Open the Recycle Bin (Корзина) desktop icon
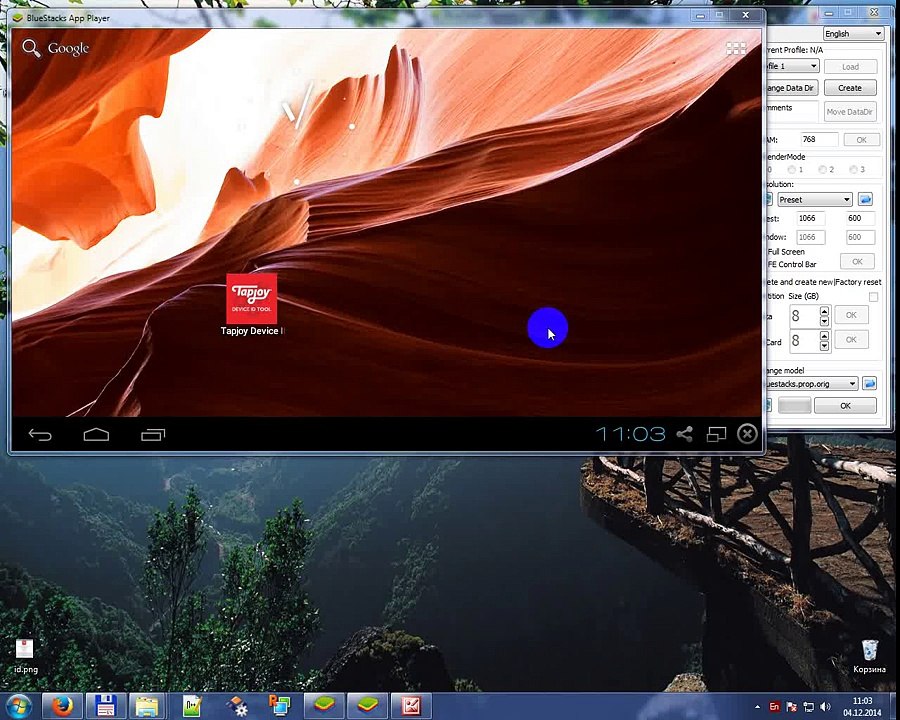This screenshot has width=900, height=720. (x=869, y=656)
